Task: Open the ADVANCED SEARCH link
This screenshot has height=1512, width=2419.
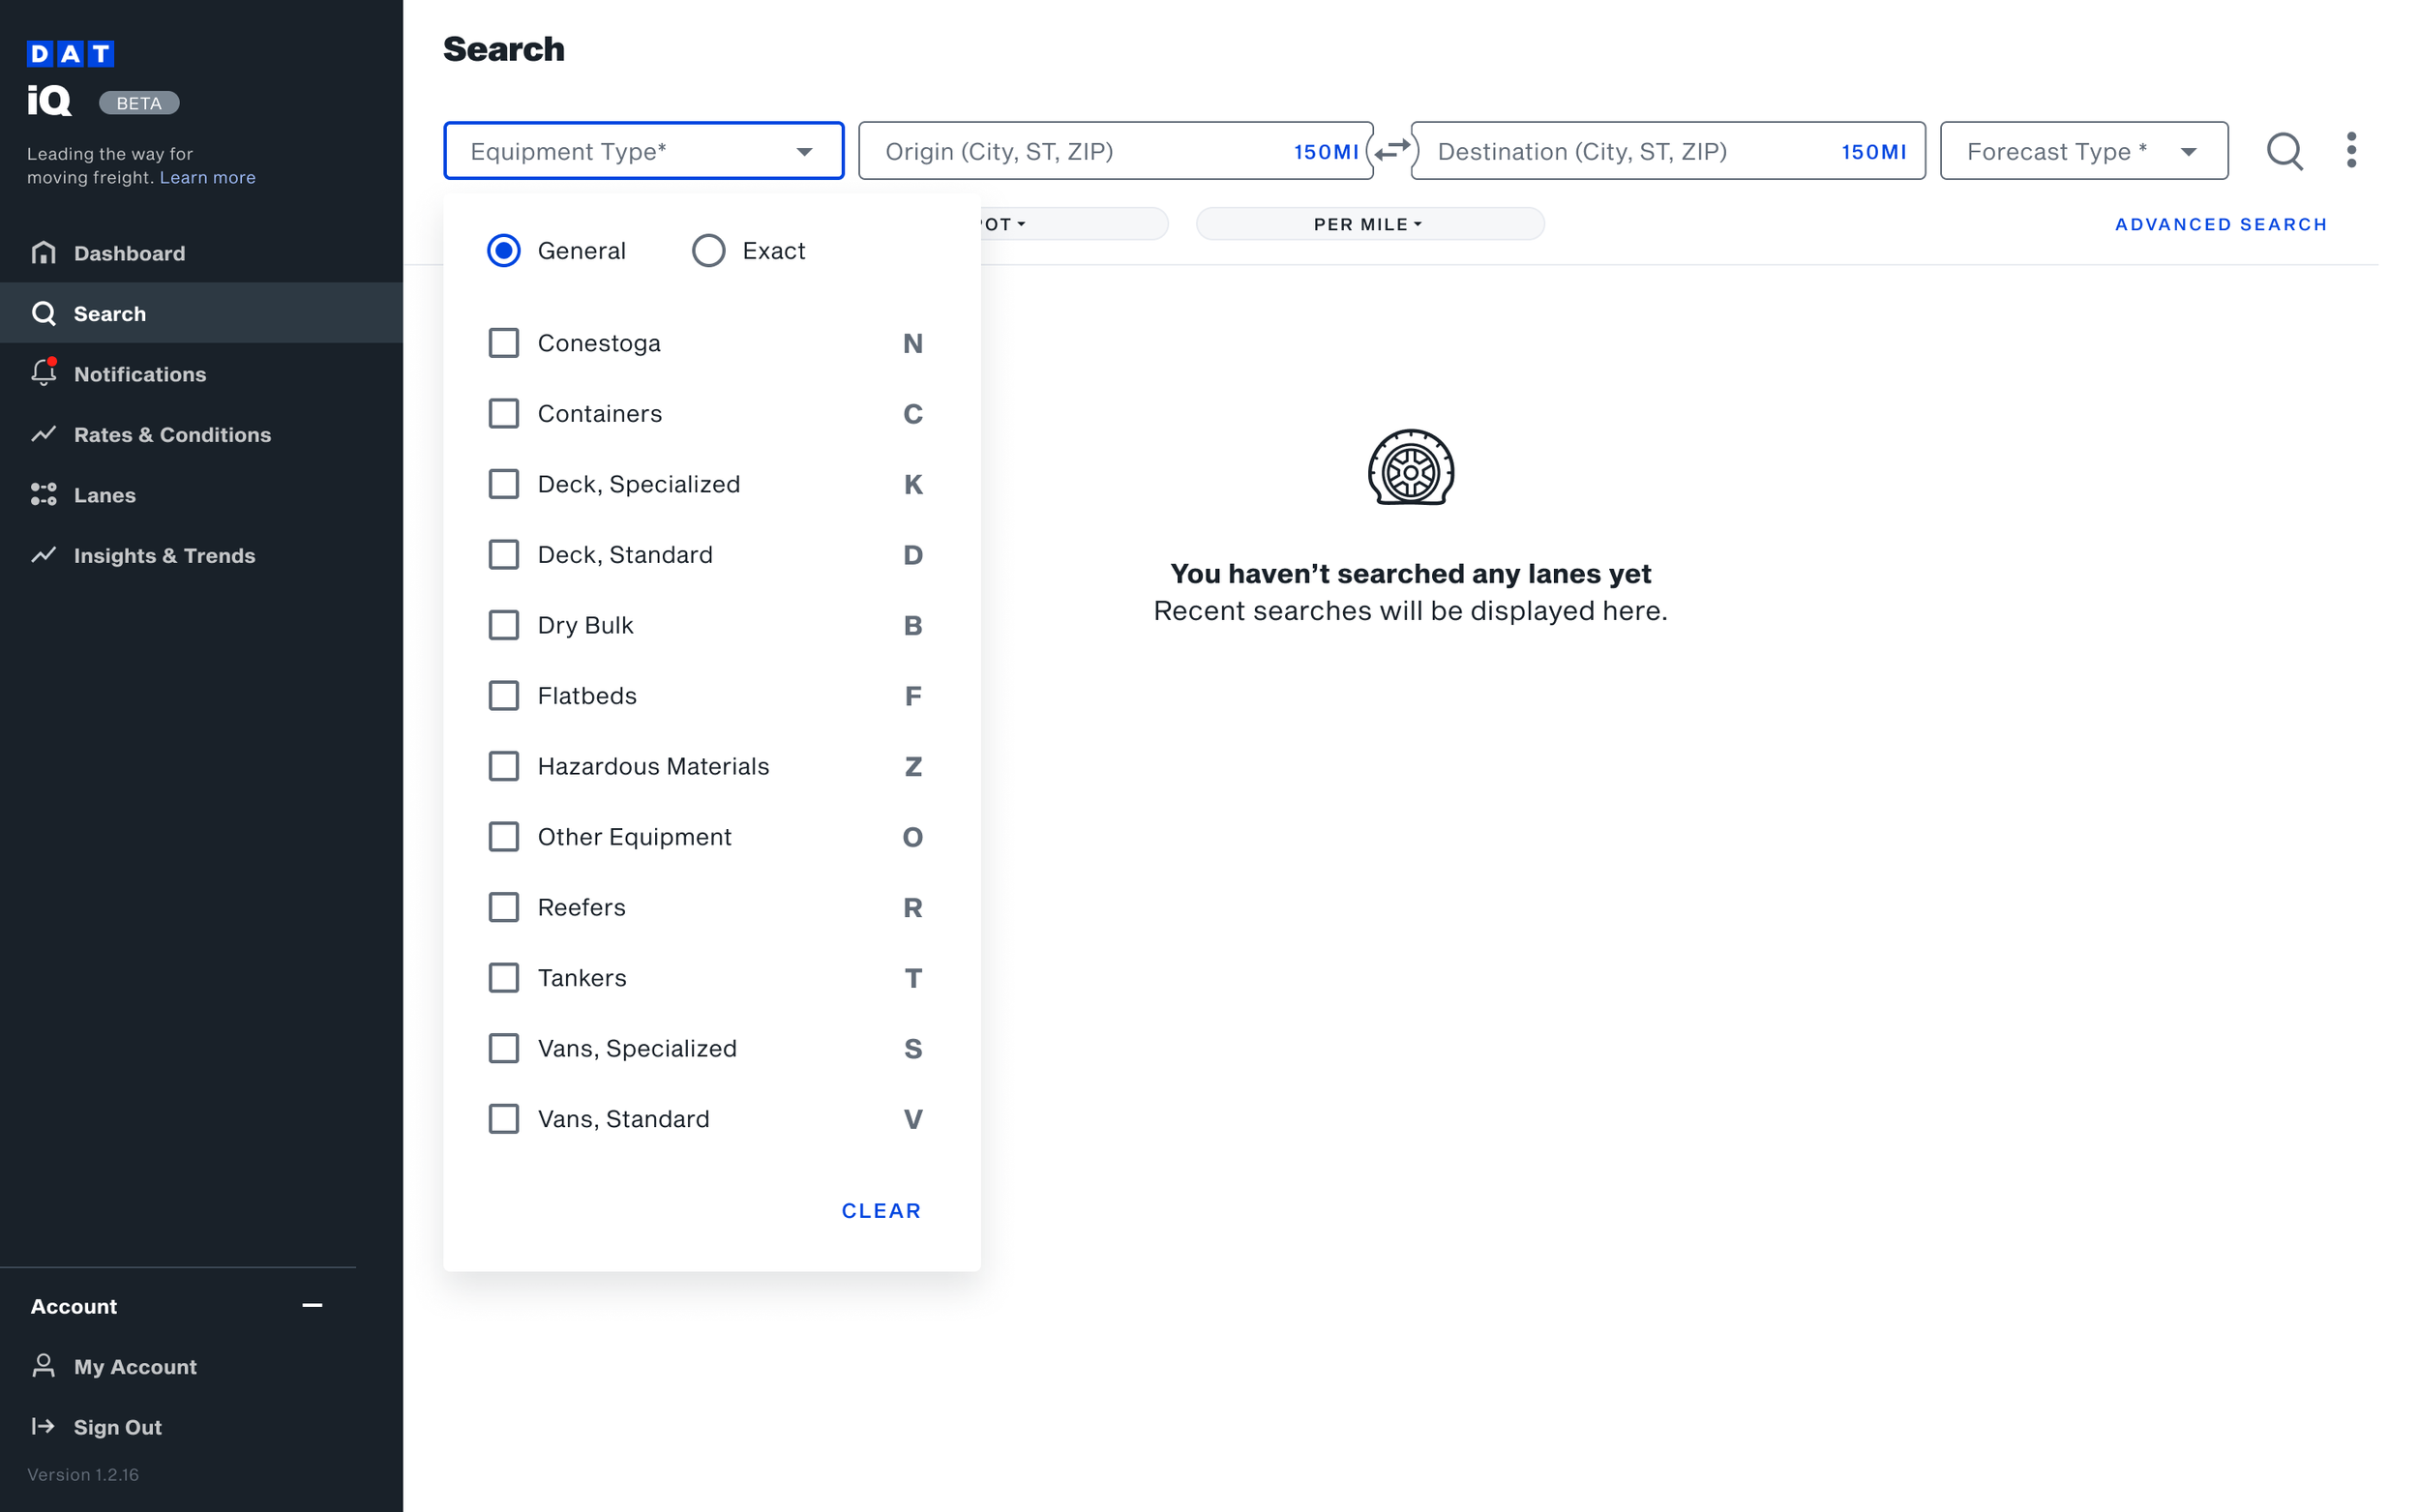Action: pyautogui.click(x=2219, y=224)
